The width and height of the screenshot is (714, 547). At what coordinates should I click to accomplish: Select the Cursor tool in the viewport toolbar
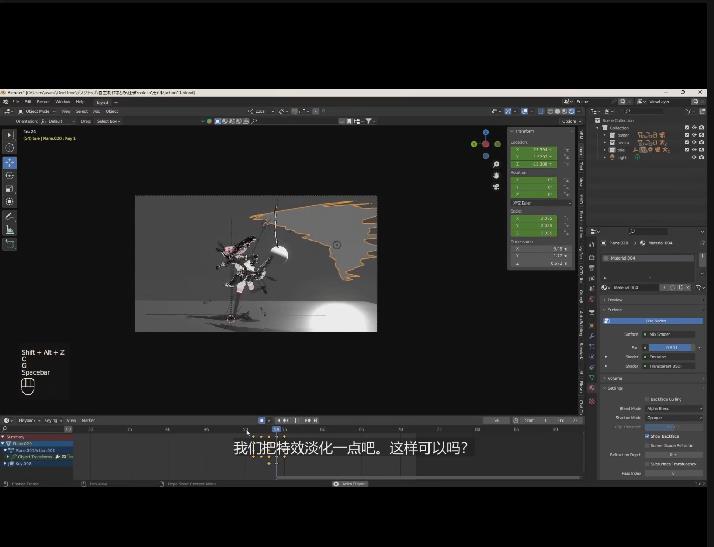10,148
